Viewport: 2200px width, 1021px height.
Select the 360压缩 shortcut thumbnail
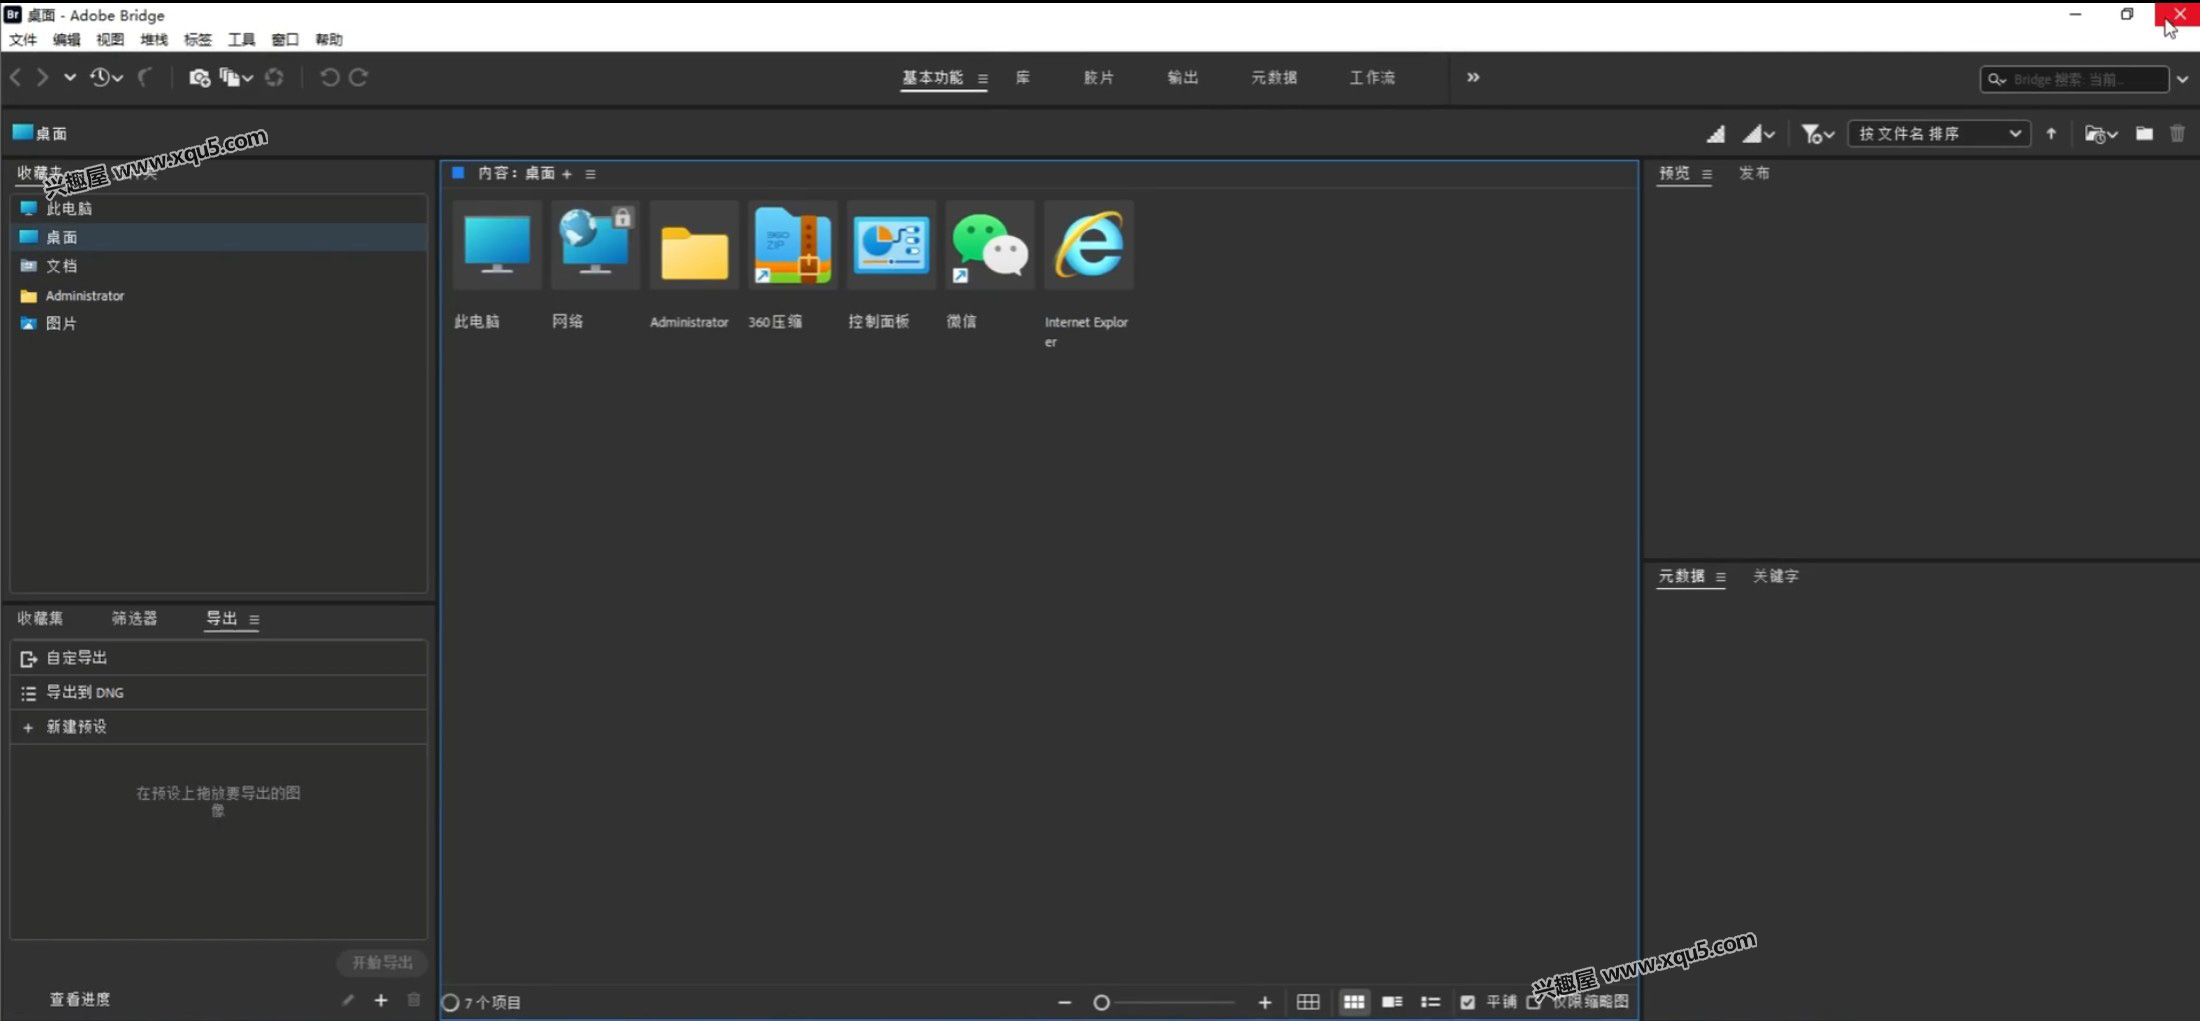[793, 245]
